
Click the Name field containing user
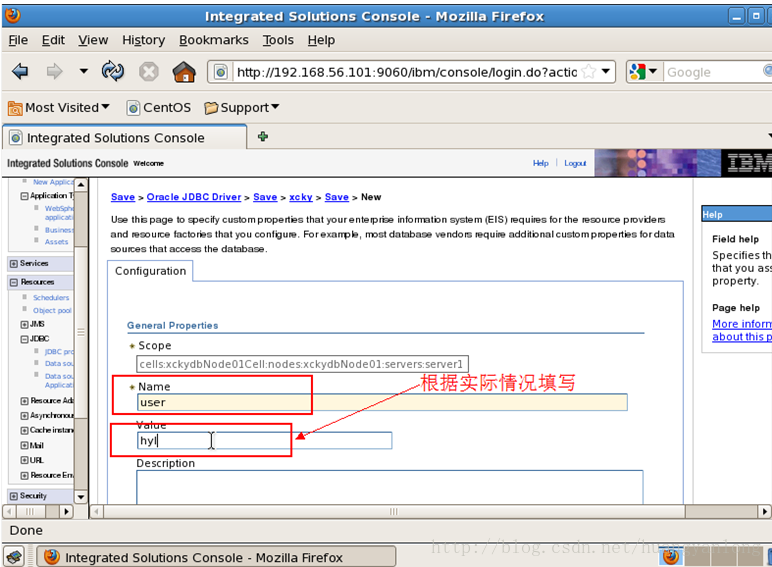[382, 402]
